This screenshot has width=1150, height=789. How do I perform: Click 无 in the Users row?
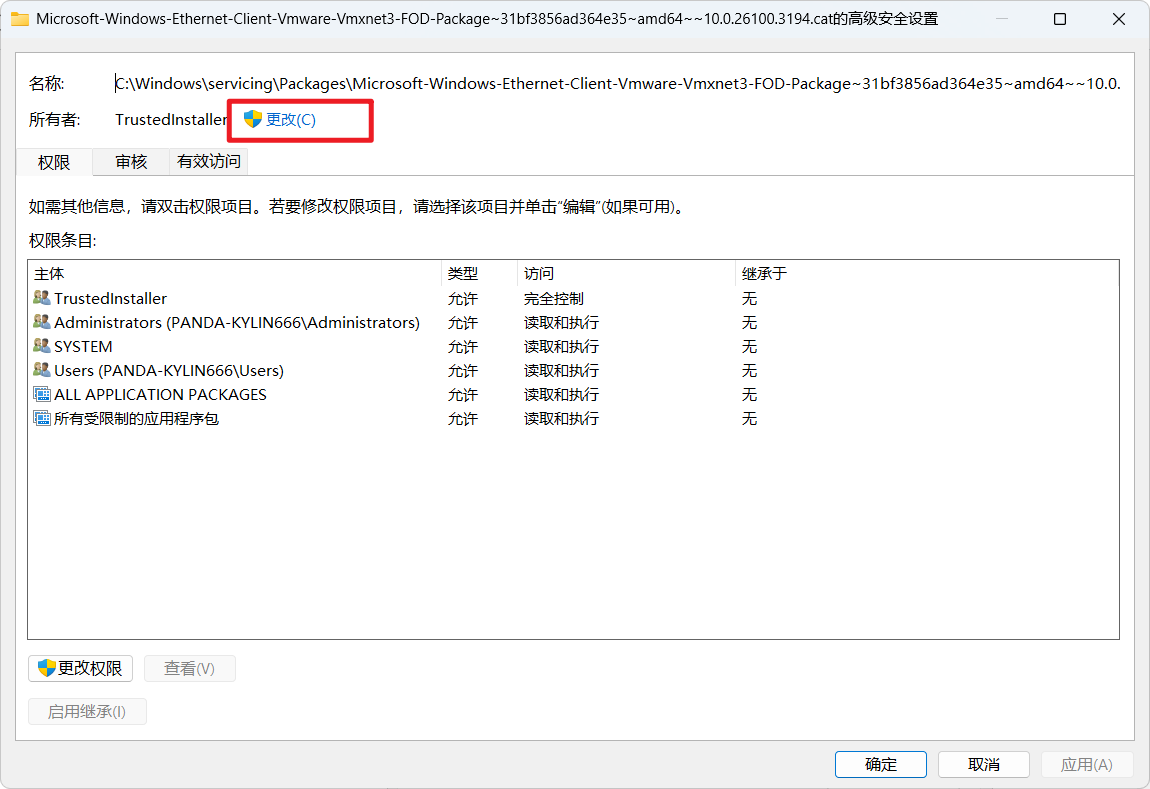749,371
